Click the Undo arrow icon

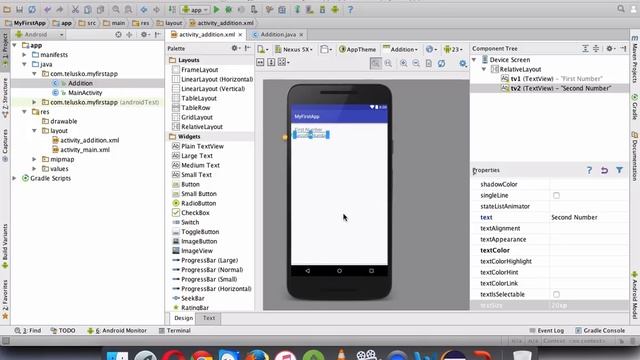tap(47, 9)
